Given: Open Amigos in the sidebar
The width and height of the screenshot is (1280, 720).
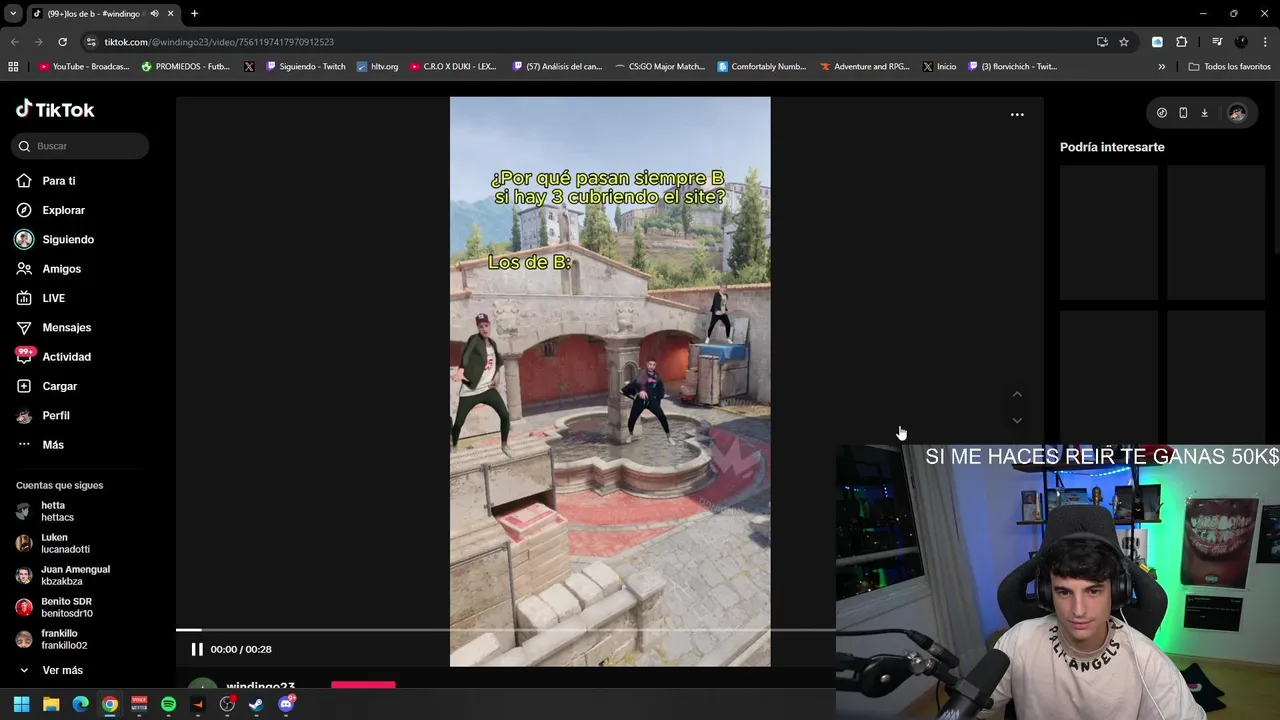Looking at the screenshot, I should click(x=48, y=269).
